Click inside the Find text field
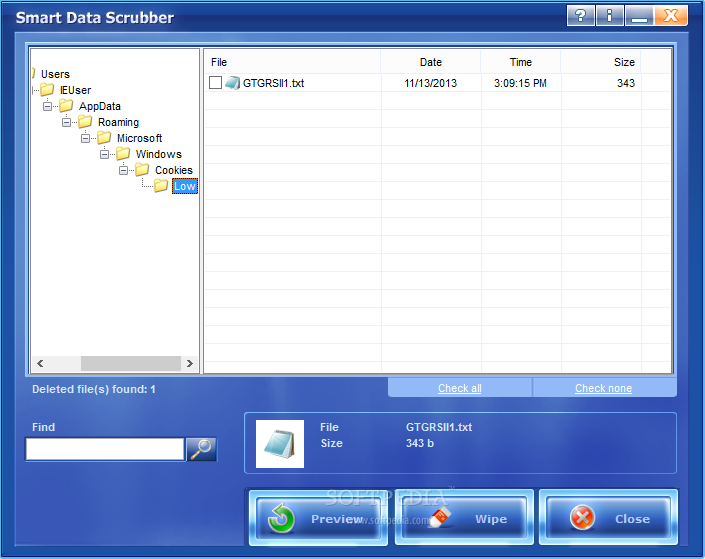 click(x=105, y=449)
